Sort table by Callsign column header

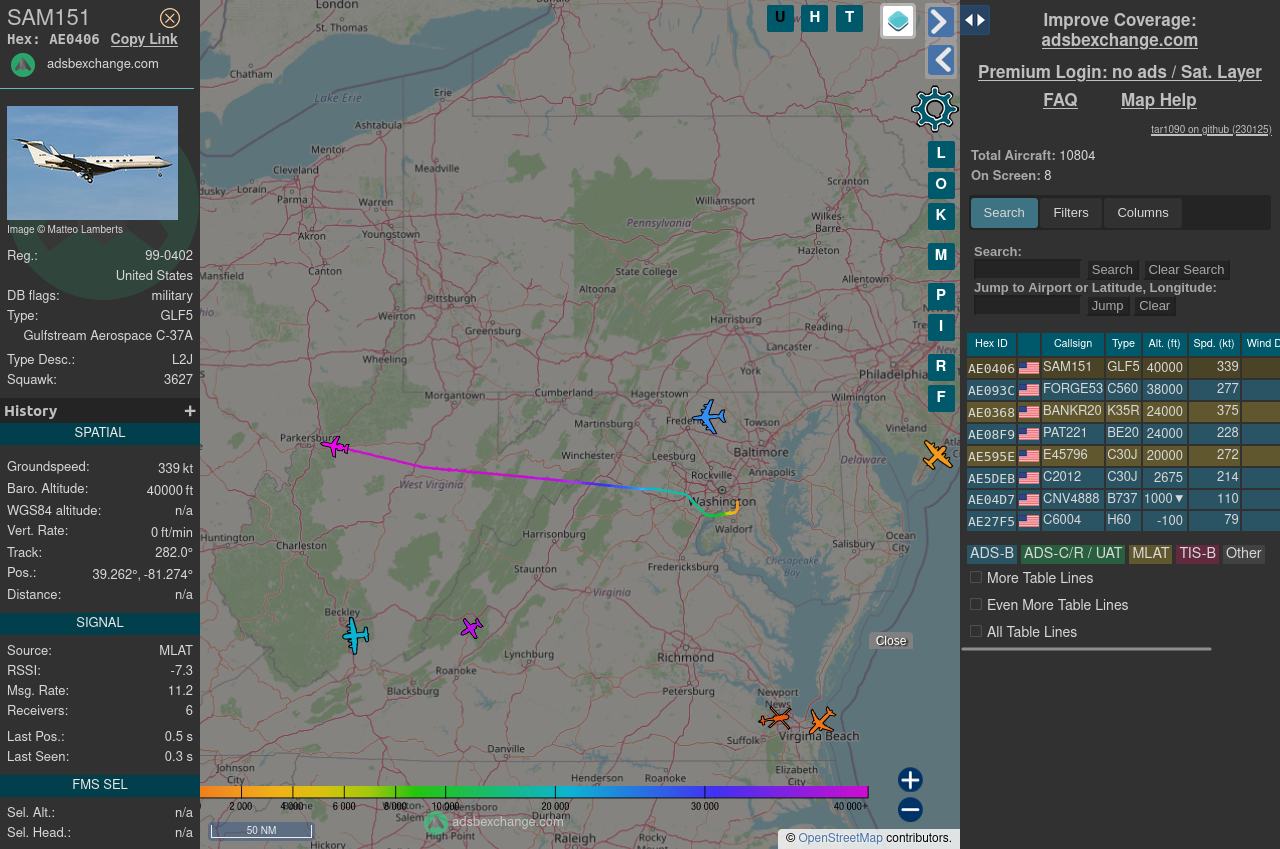point(1073,344)
